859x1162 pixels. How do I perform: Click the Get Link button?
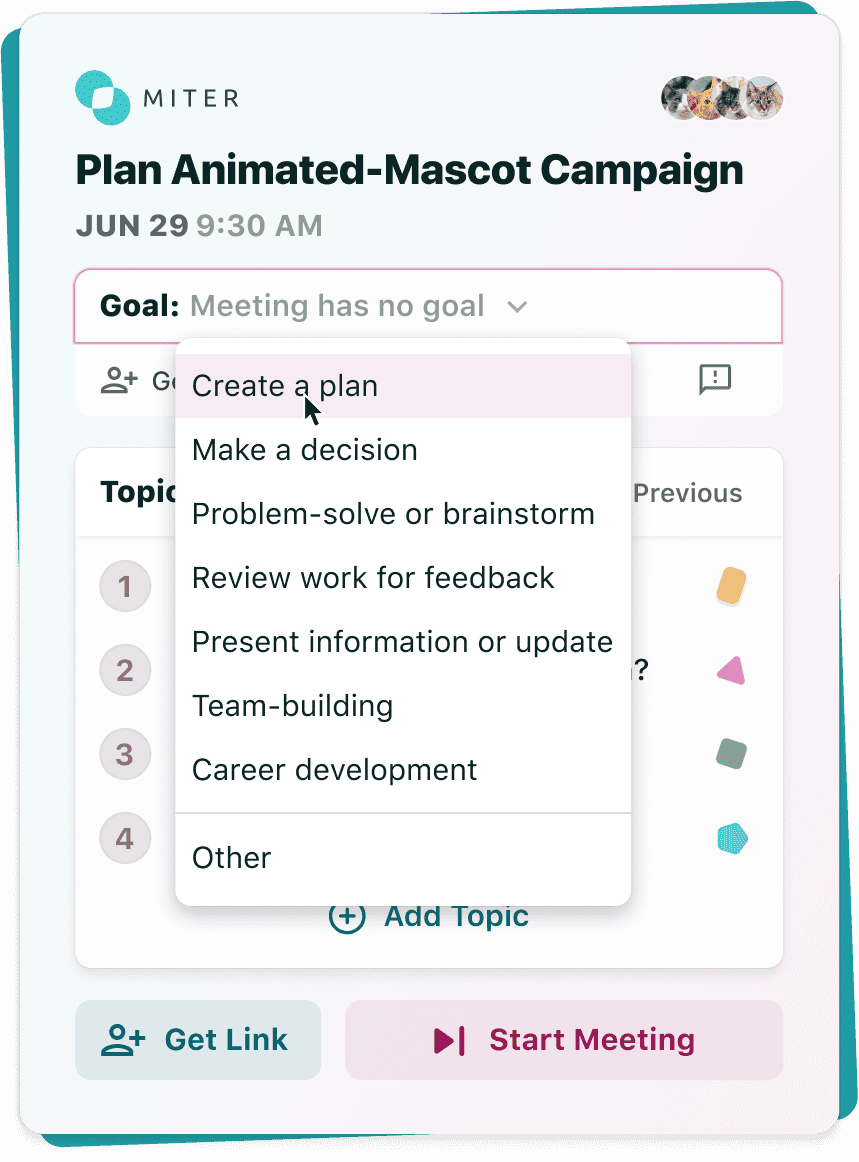point(198,1040)
